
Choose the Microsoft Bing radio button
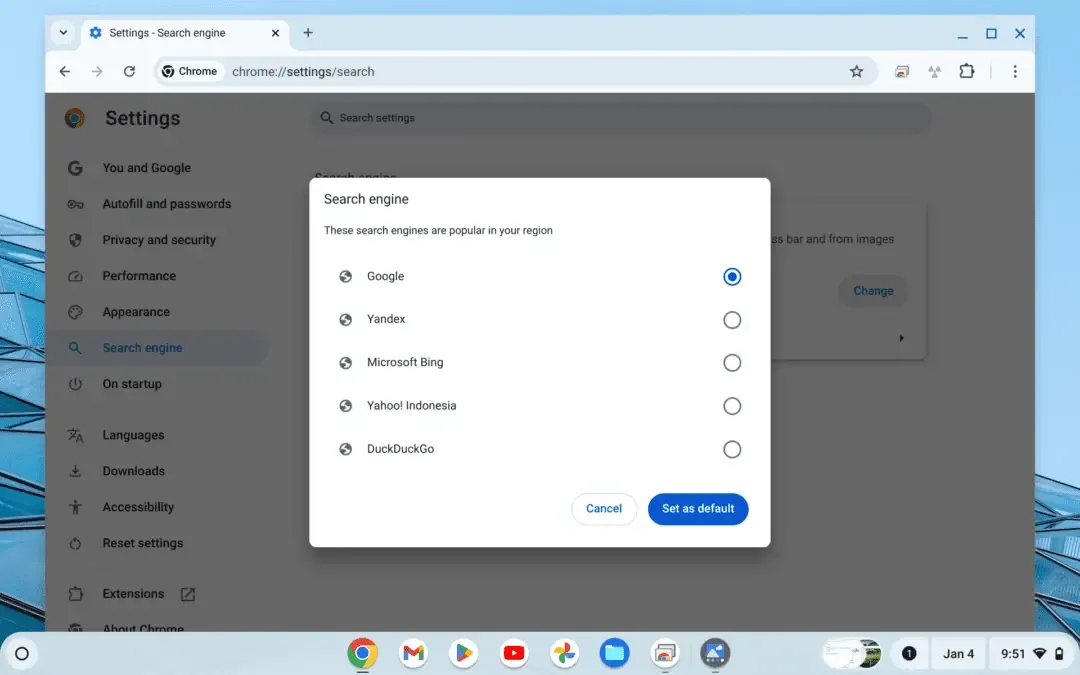click(731, 362)
